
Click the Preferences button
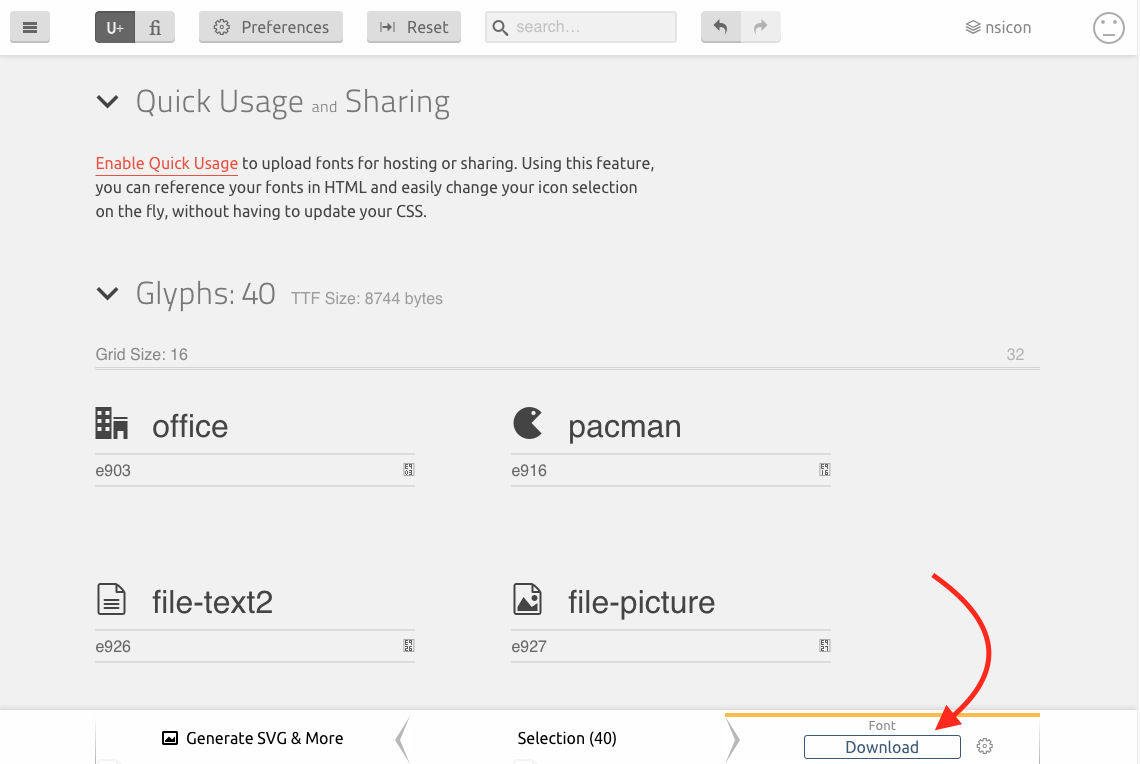click(x=271, y=28)
